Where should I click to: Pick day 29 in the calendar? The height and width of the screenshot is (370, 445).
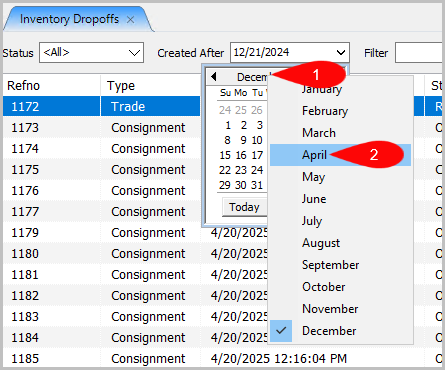pos(225,185)
